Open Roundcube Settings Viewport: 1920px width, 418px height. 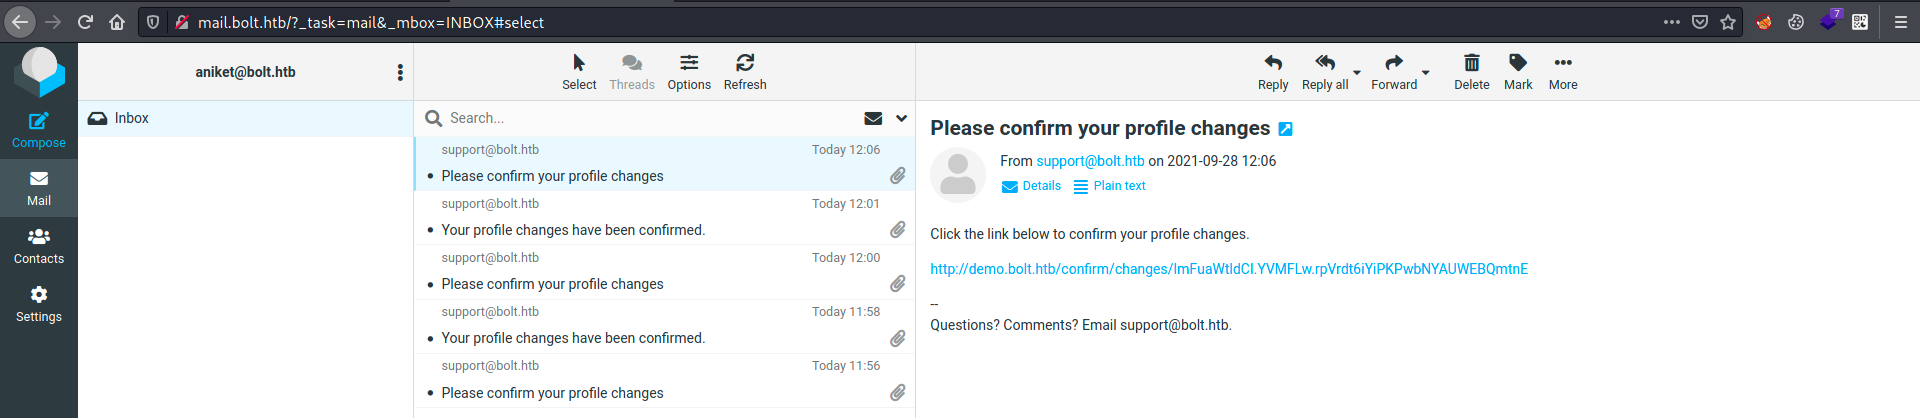pos(38,304)
